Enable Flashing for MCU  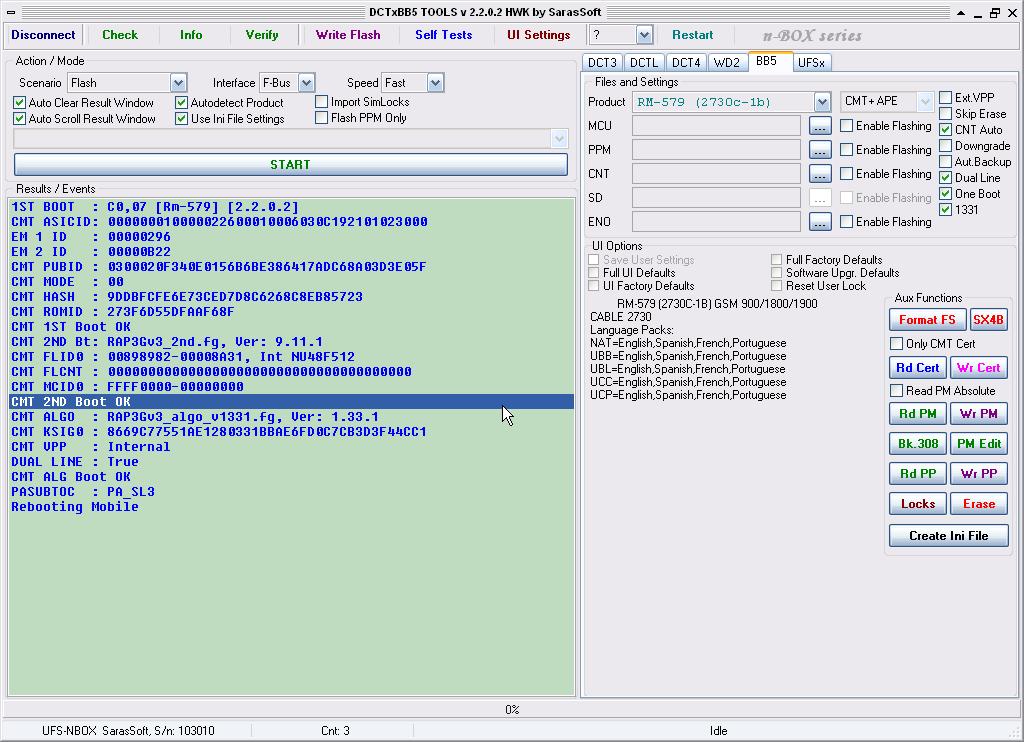pos(846,125)
